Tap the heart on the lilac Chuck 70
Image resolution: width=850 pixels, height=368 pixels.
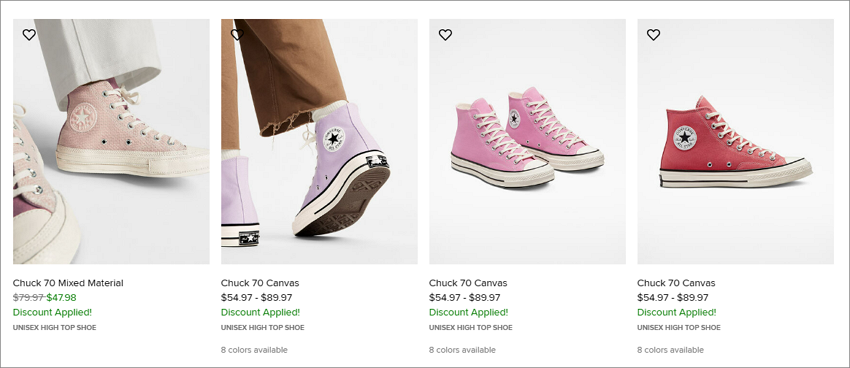point(237,35)
